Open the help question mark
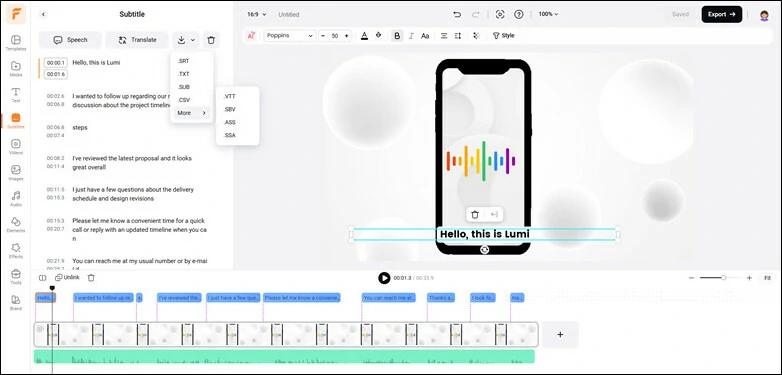This screenshot has width=782, height=375. [x=519, y=14]
